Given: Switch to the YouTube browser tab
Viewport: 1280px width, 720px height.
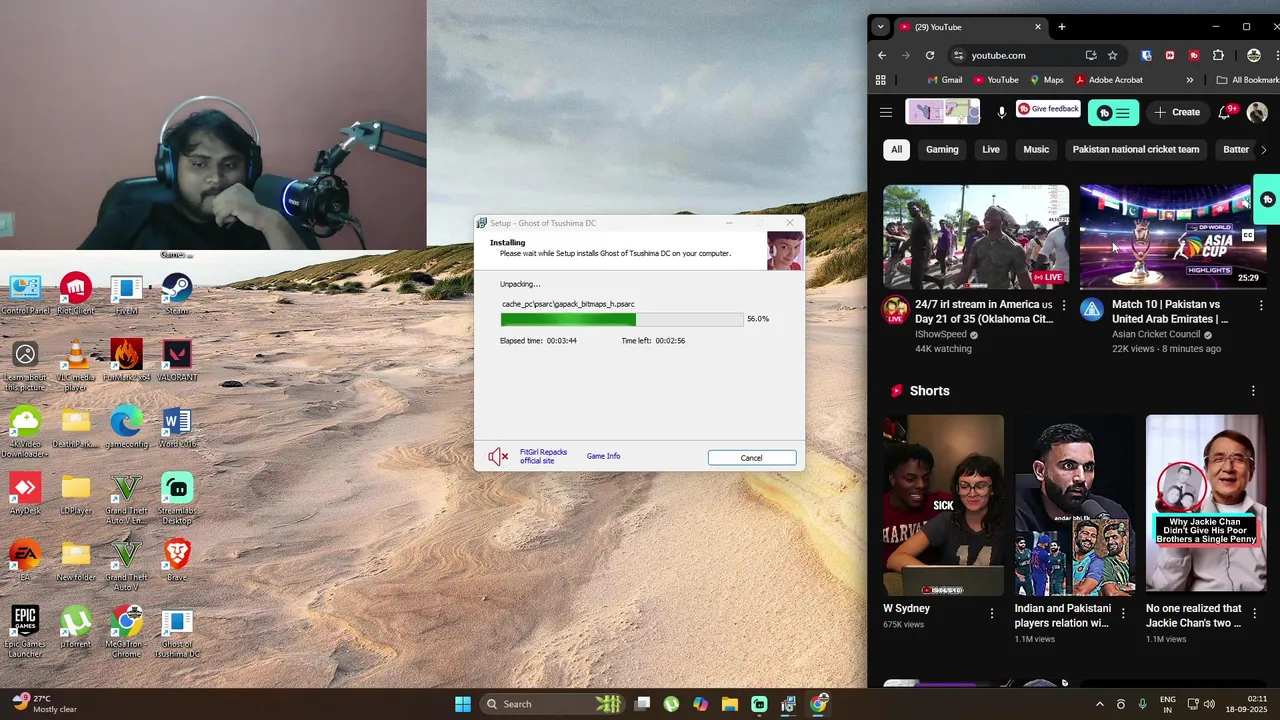Looking at the screenshot, I should coord(970,27).
